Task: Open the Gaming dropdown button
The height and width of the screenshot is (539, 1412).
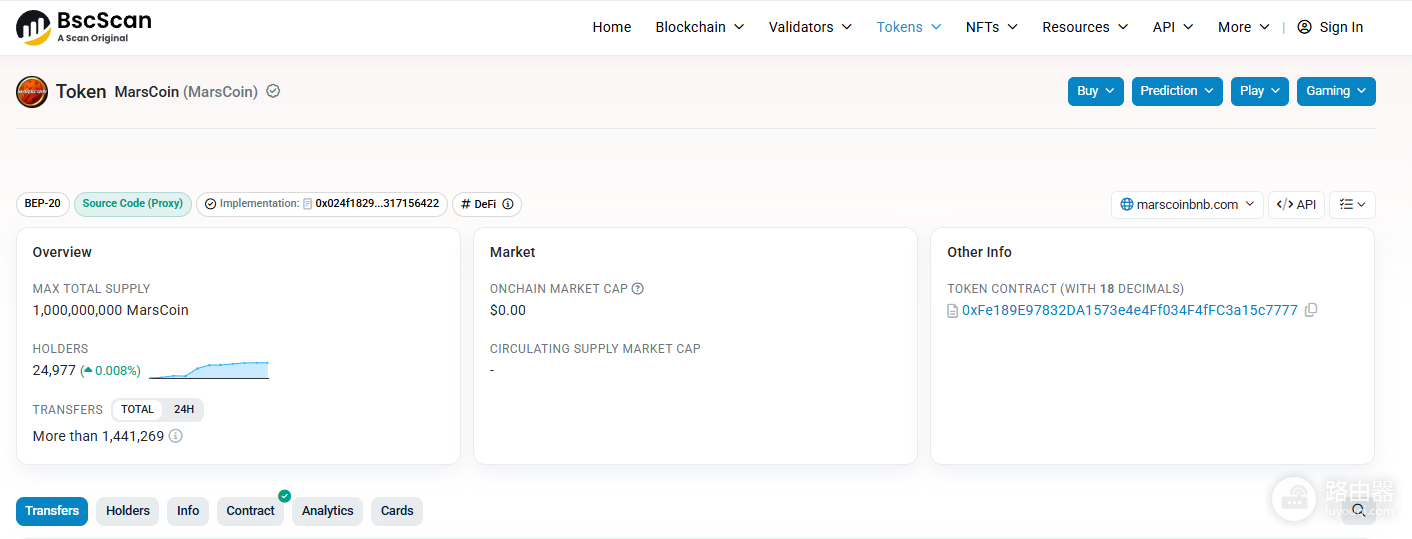Action: (x=1336, y=91)
